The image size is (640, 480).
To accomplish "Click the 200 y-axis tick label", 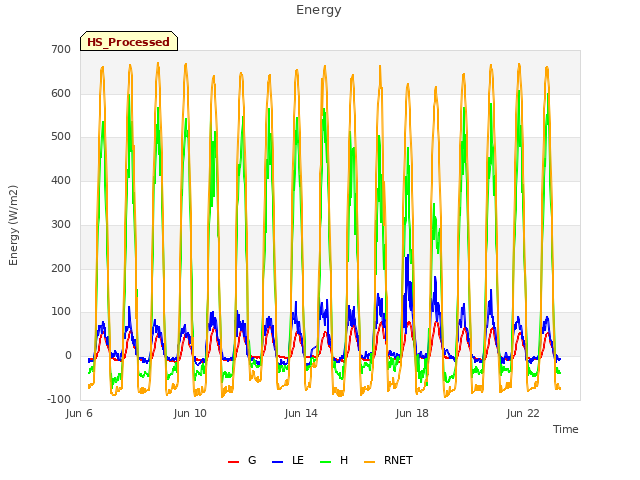I will [61, 268].
